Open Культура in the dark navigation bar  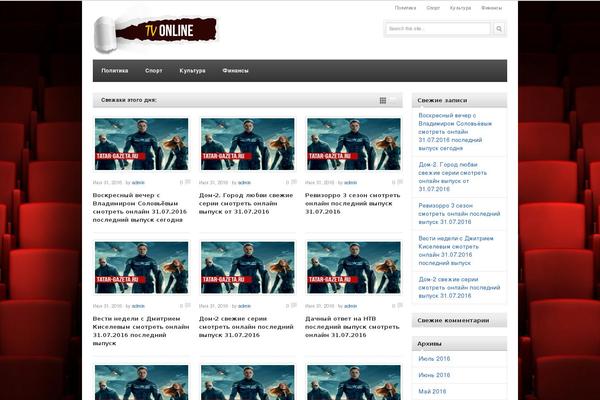click(192, 71)
